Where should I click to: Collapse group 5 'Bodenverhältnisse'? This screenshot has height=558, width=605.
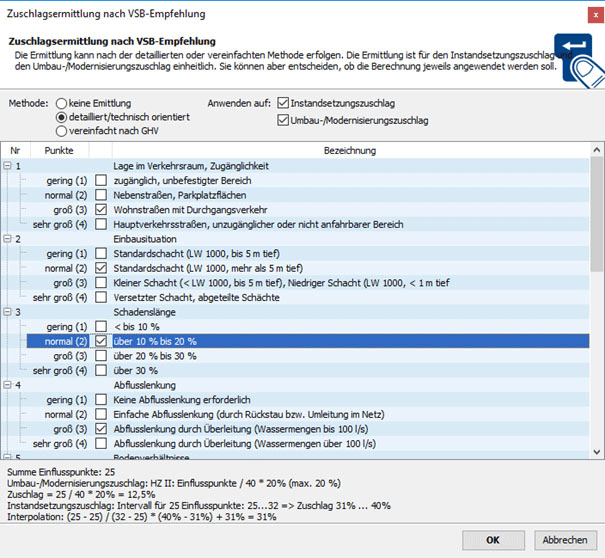pos(7,457)
